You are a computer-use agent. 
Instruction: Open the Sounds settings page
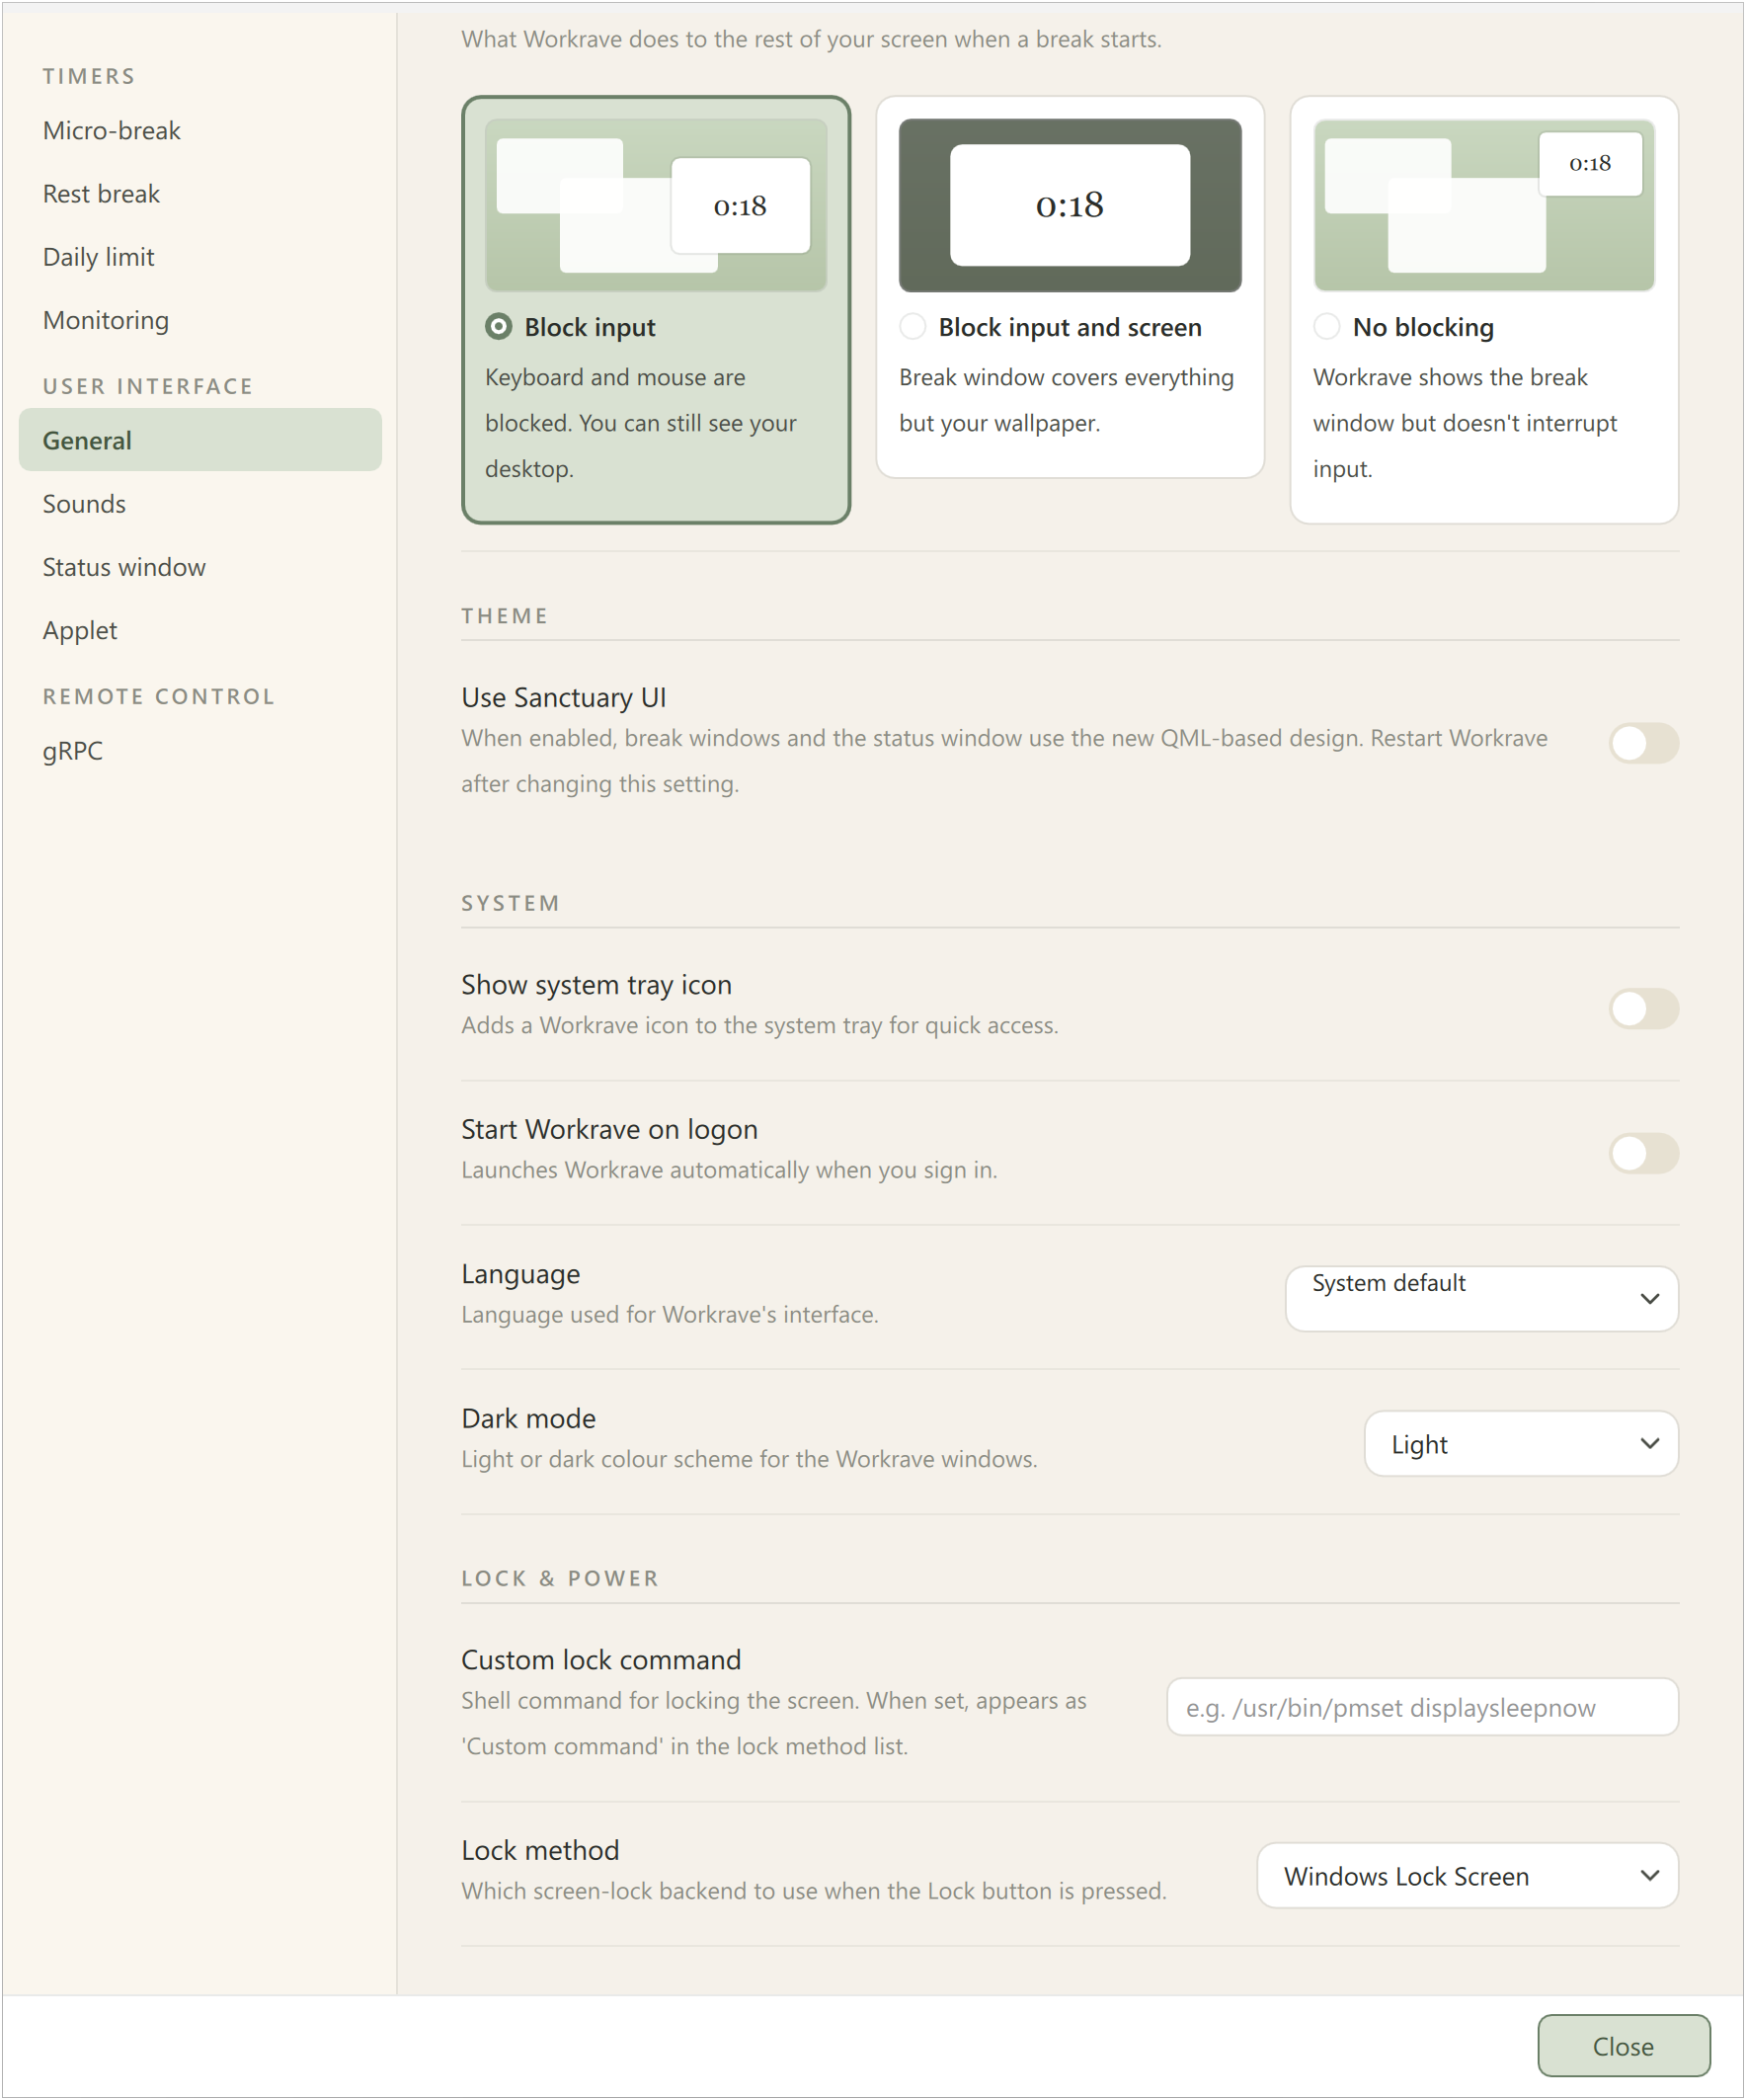(200, 503)
